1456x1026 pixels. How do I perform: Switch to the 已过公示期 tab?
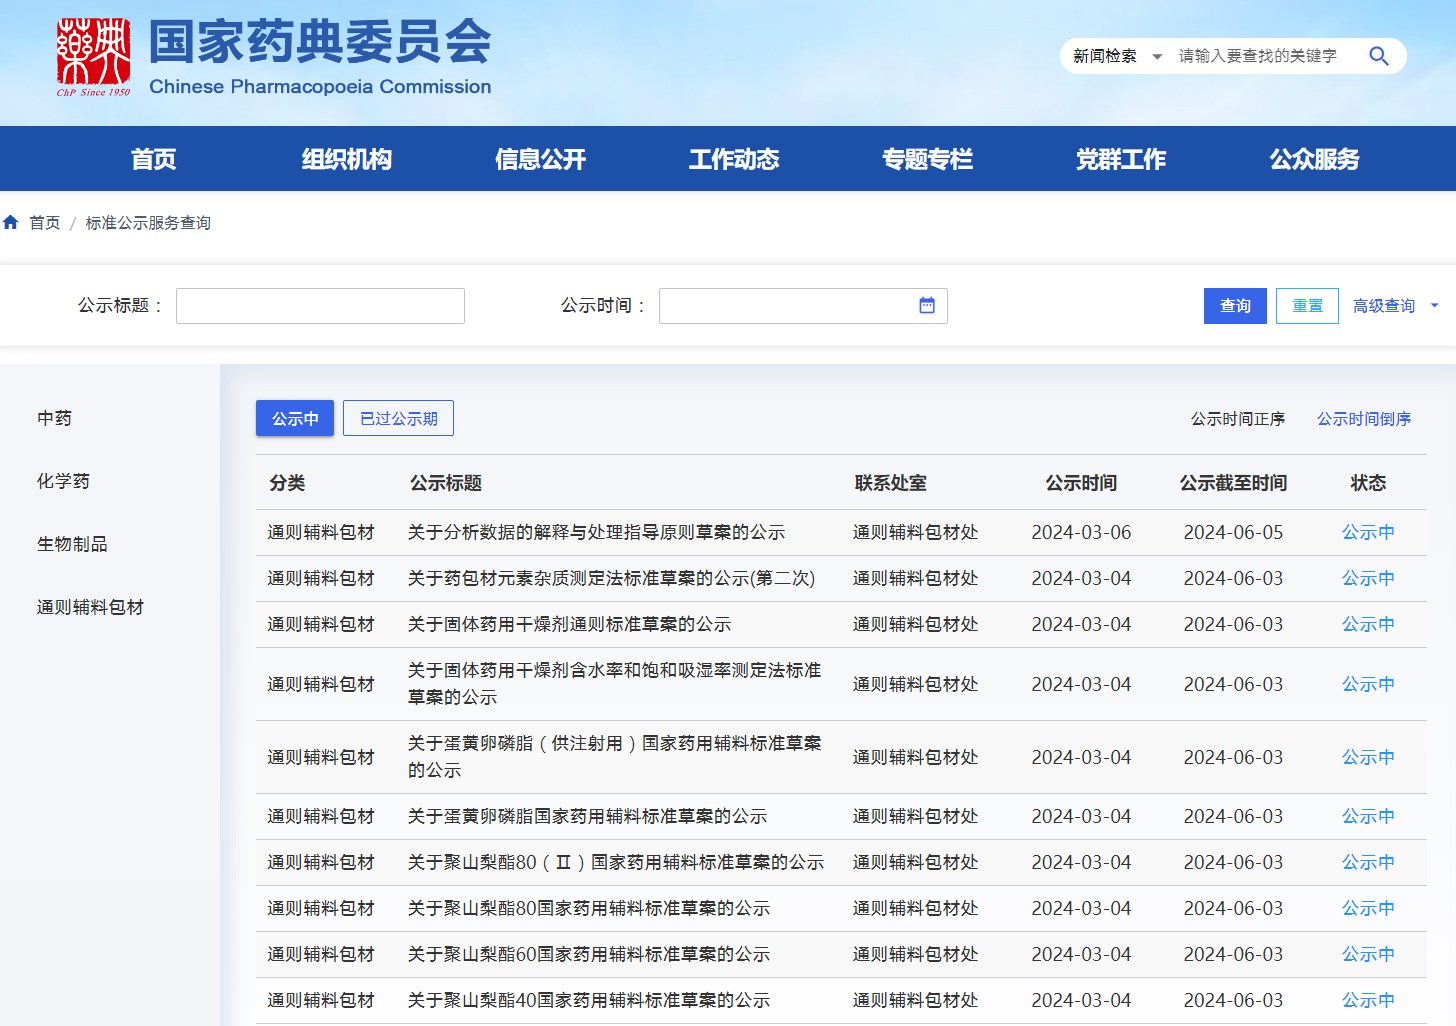(398, 419)
